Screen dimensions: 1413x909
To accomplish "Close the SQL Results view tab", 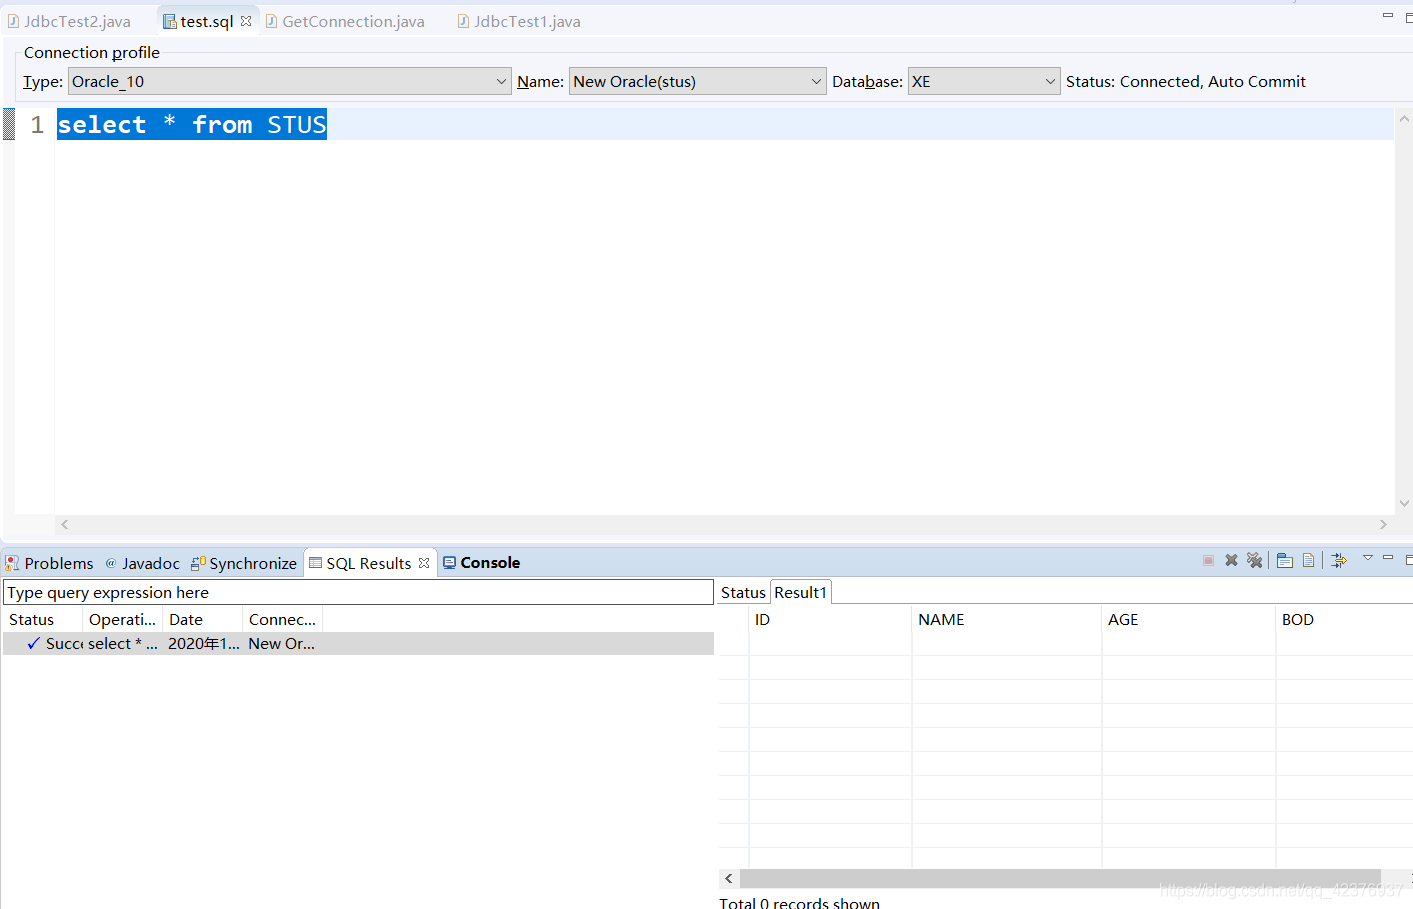I will tap(424, 563).
